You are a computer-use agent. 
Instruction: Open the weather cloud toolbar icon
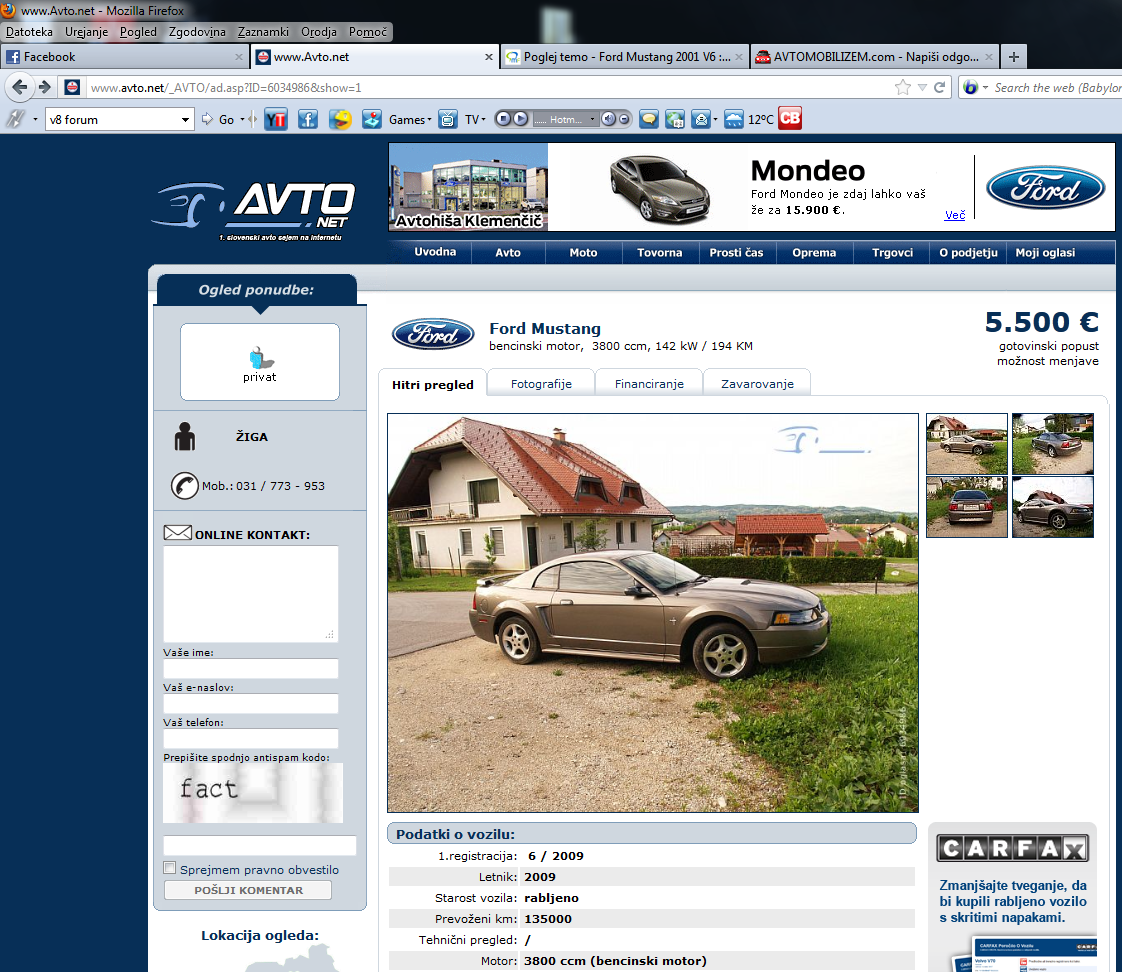tap(733, 120)
